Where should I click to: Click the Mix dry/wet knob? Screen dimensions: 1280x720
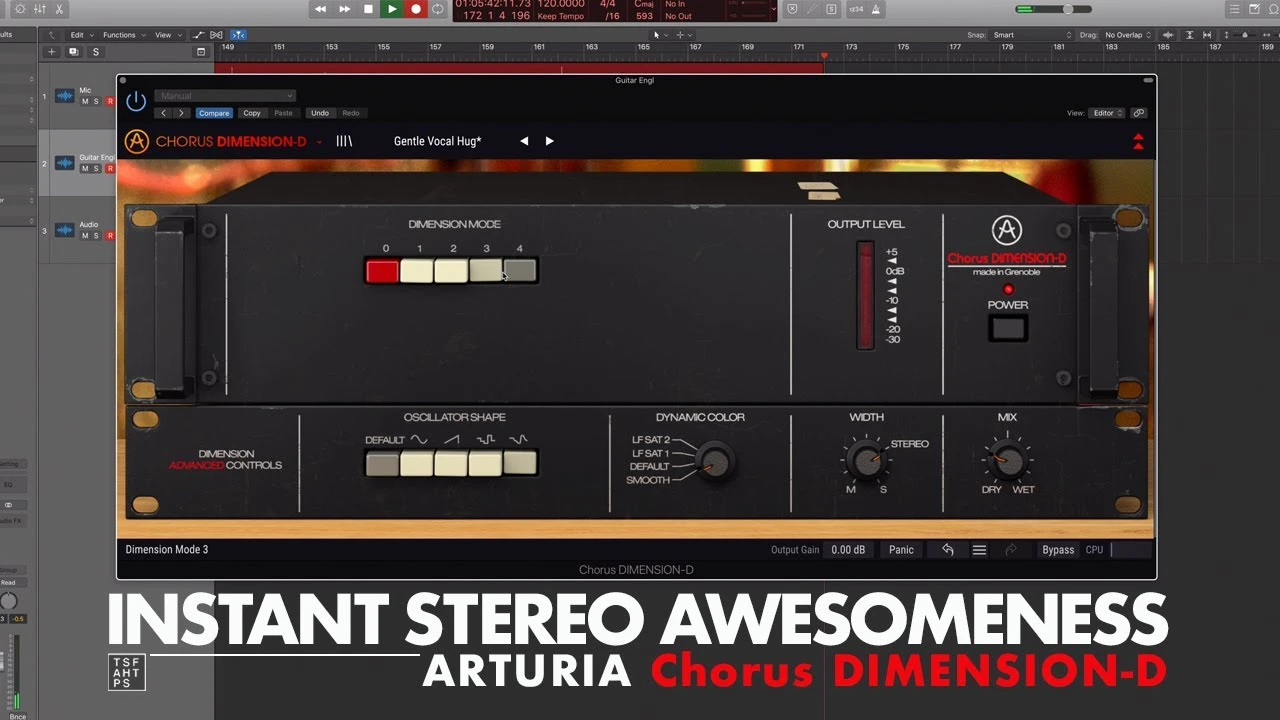tap(1008, 460)
